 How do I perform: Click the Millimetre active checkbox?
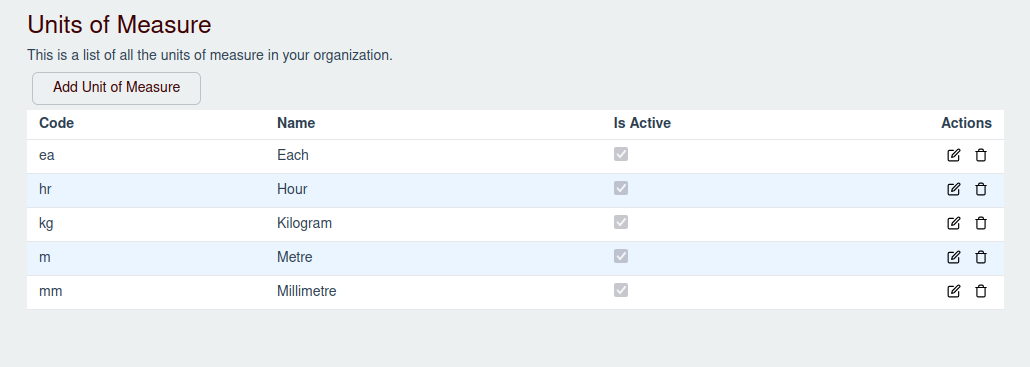tap(621, 290)
